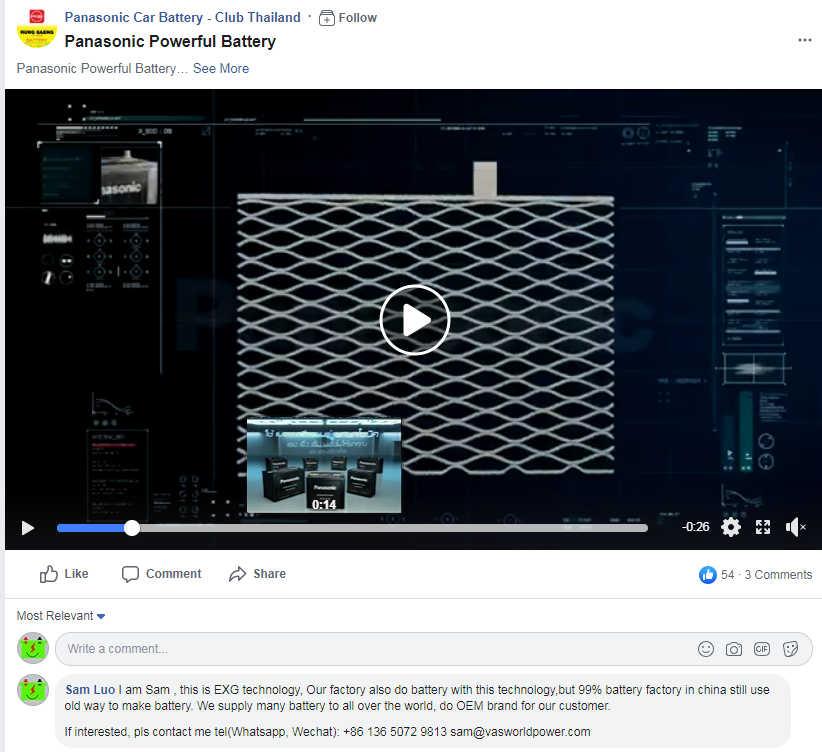Click the Panasonic Powerful Battery title
822x752 pixels.
170,41
